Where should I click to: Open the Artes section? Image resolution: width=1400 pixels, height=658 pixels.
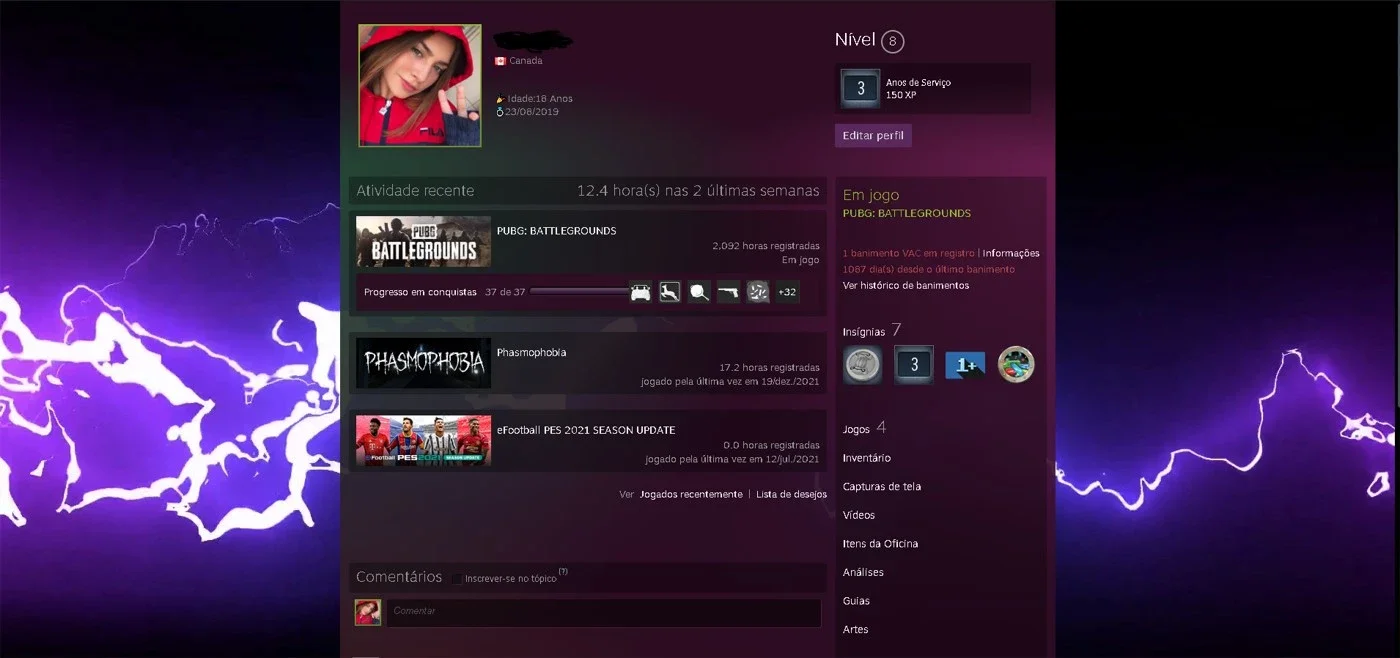855,629
